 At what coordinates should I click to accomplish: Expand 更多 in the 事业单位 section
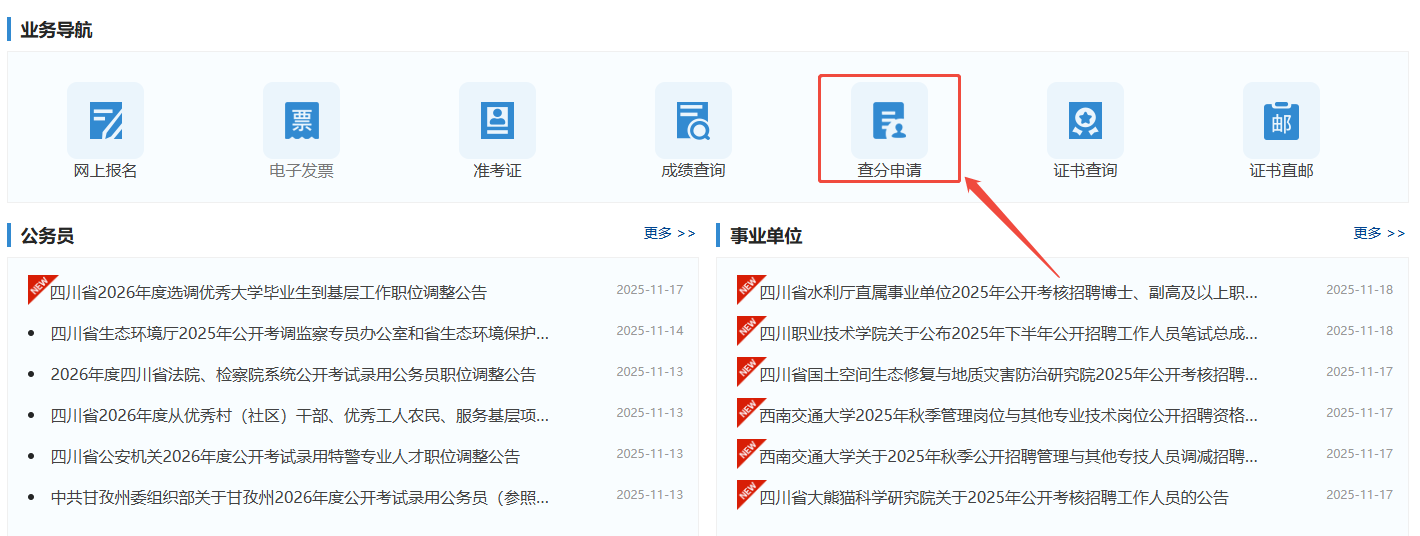[x=1379, y=233]
